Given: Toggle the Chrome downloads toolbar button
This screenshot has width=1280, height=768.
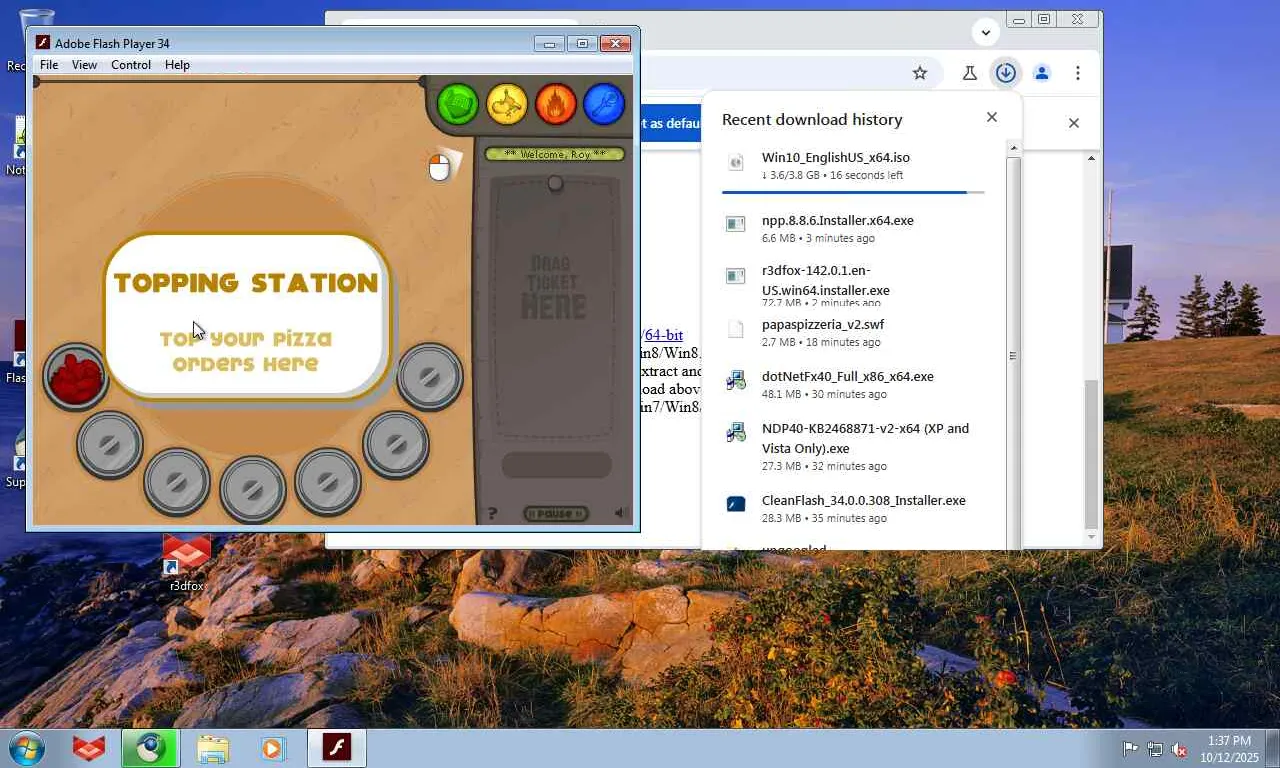Looking at the screenshot, I should (x=1006, y=73).
